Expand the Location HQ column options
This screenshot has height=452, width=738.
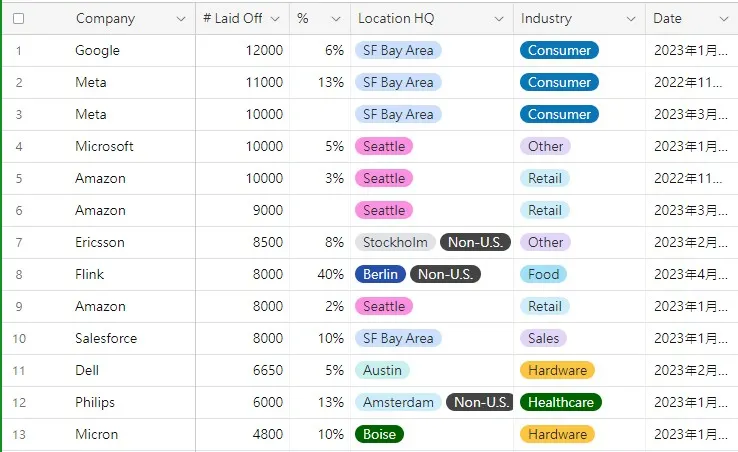(498, 19)
